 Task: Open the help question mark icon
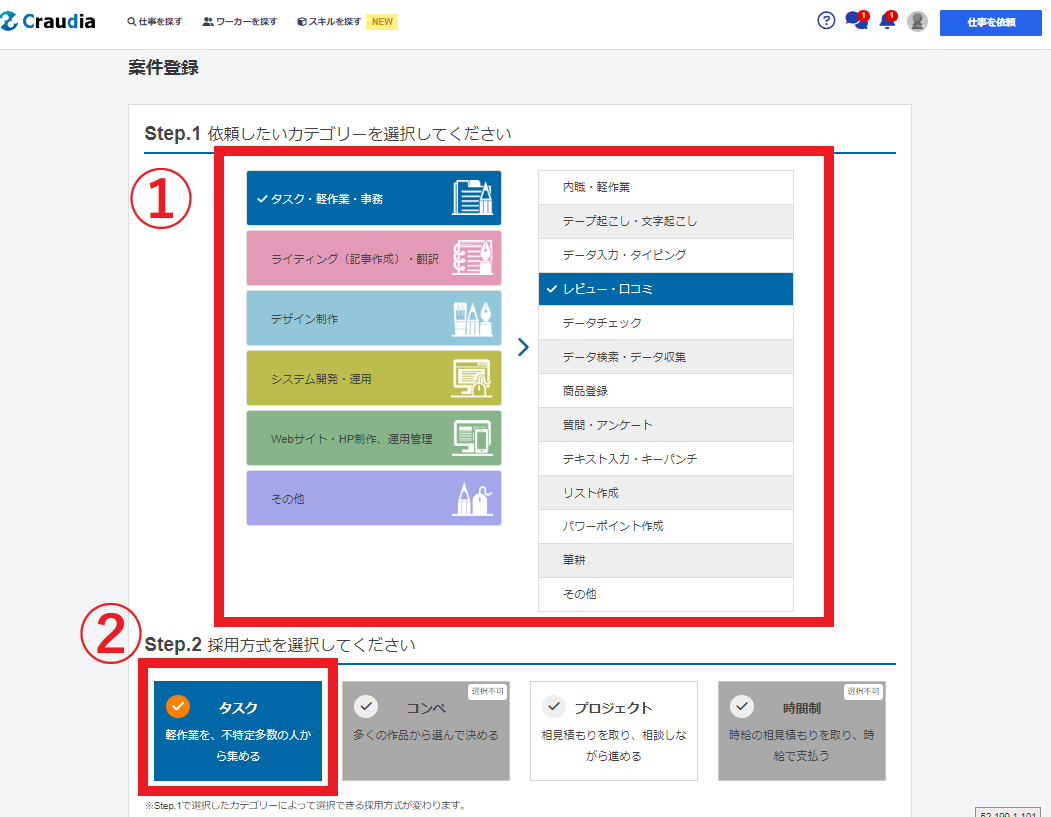click(x=826, y=21)
